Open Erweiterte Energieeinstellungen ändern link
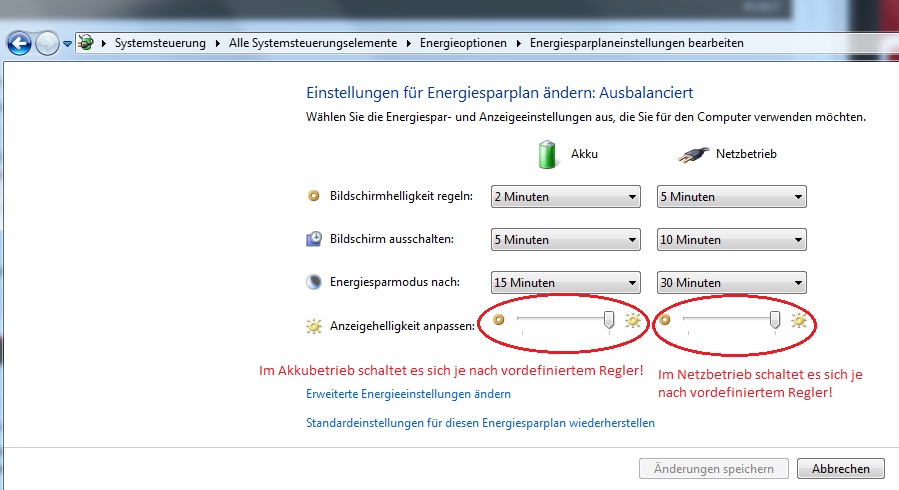 pyautogui.click(x=408, y=395)
